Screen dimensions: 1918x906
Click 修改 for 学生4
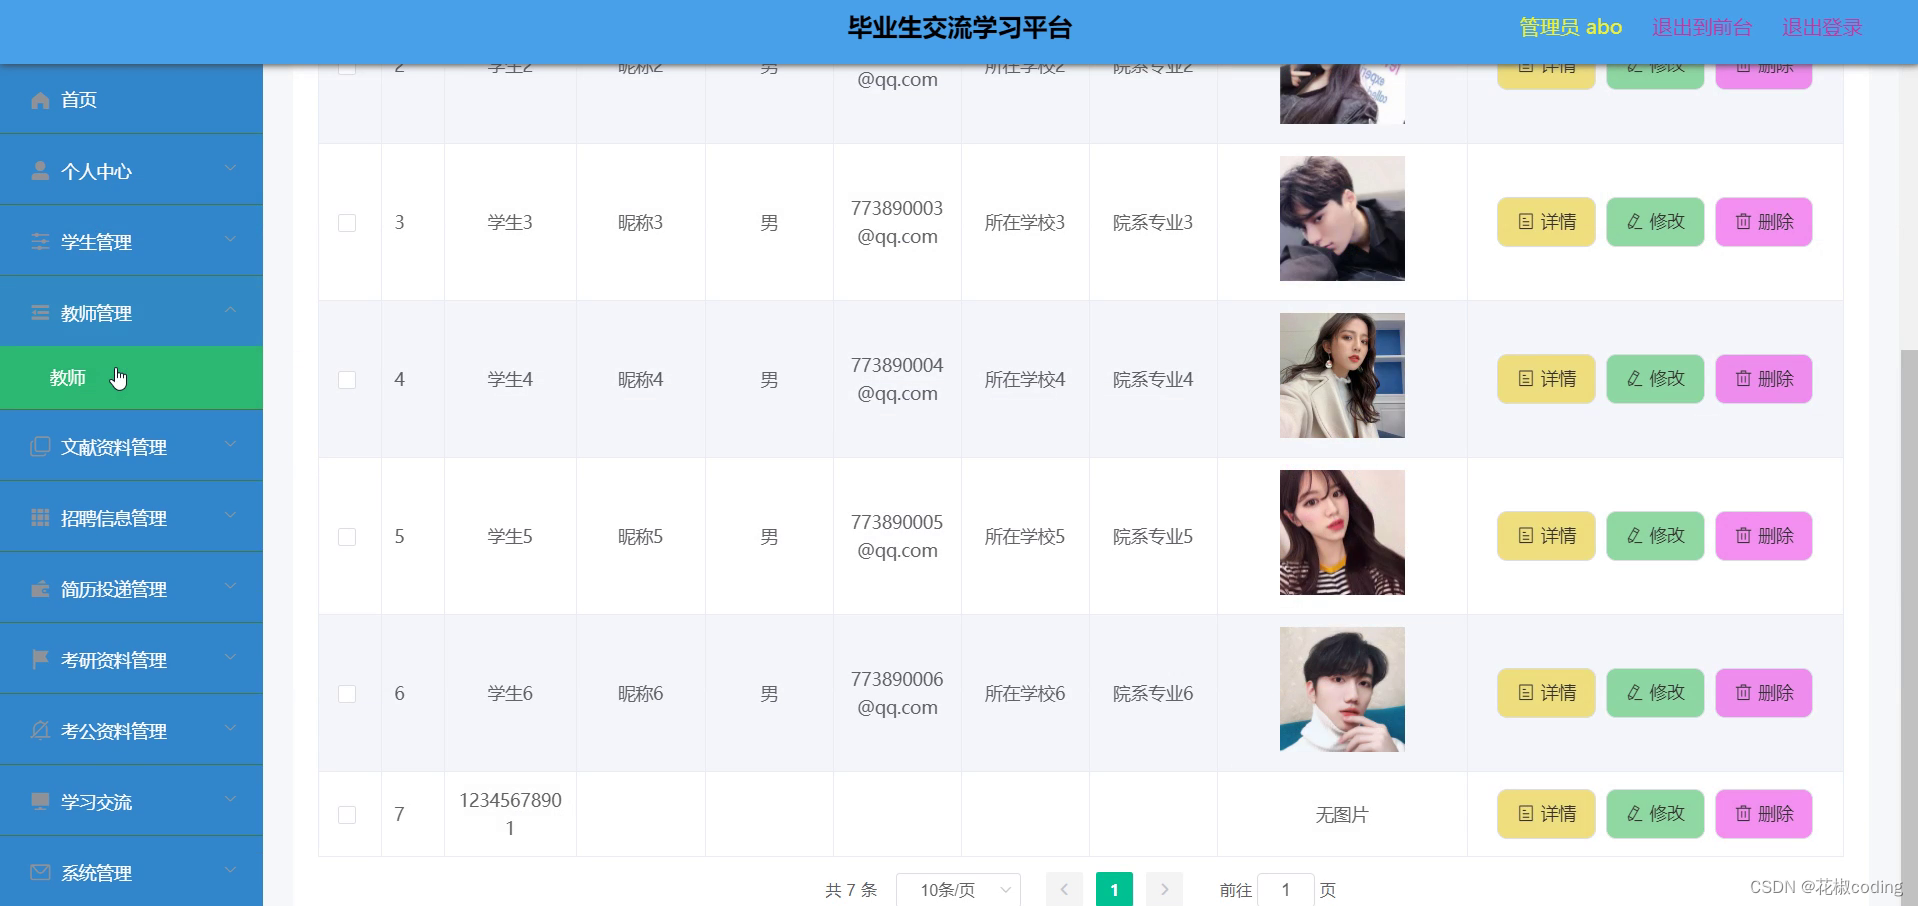click(x=1655, y=379)
